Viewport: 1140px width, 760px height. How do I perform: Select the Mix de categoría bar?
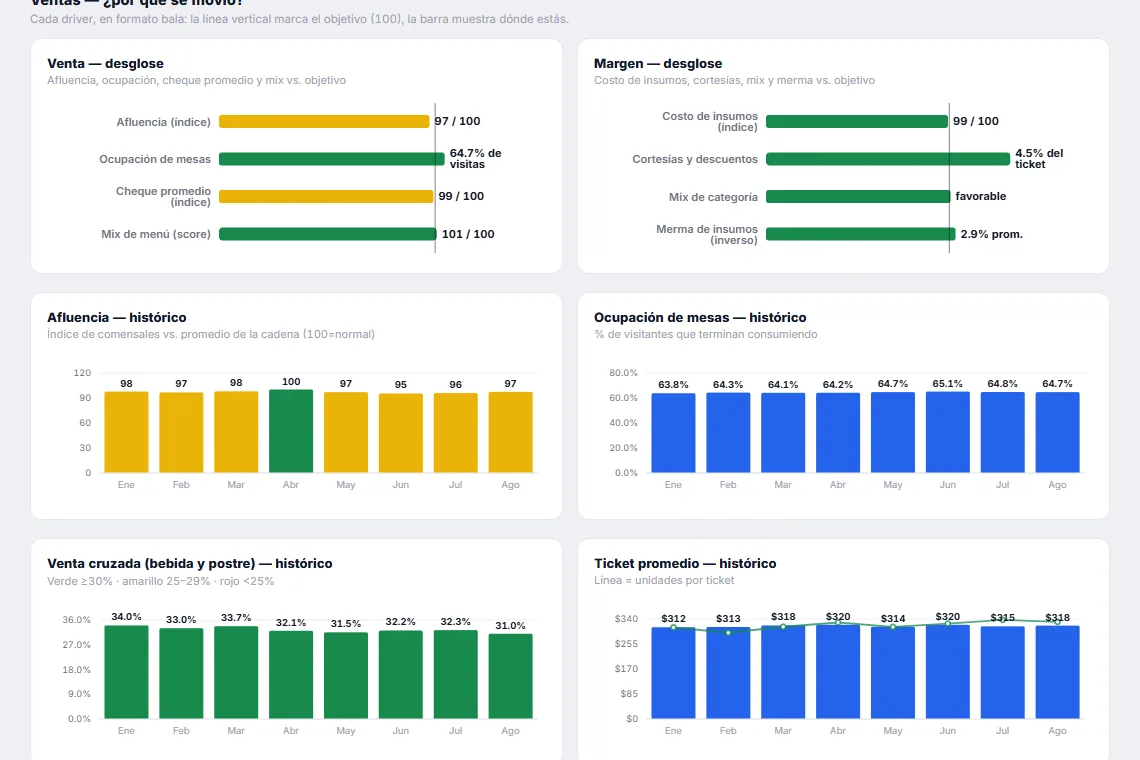tap(858, 196)
